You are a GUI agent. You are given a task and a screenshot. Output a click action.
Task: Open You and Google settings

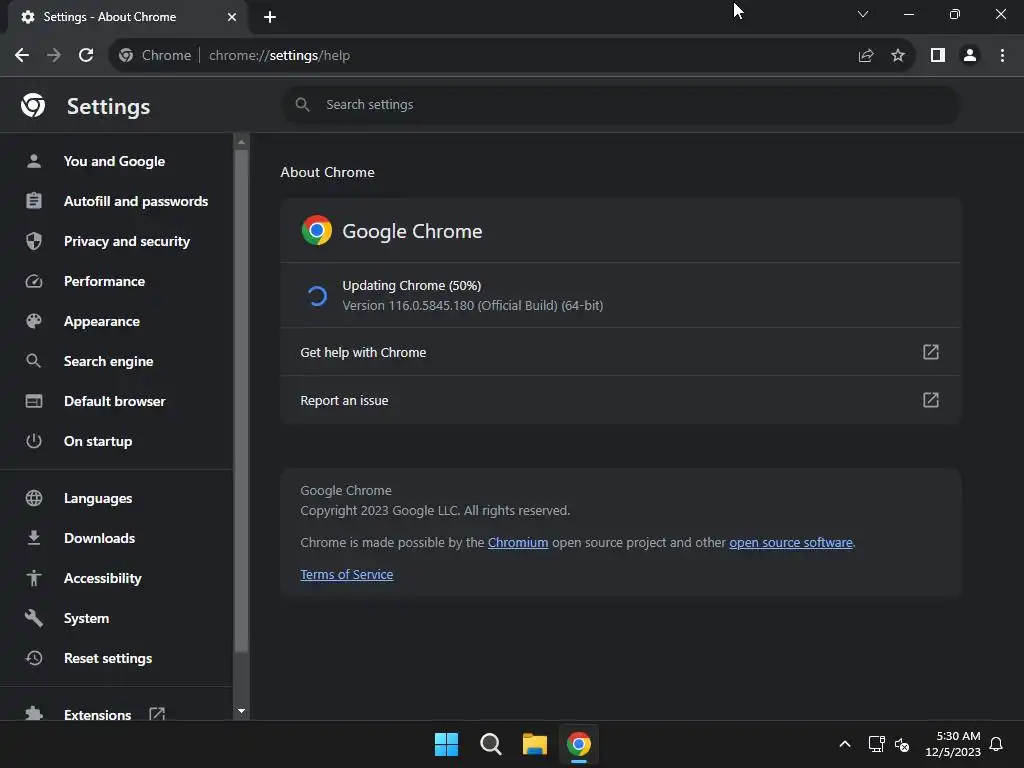coord(116,161)
